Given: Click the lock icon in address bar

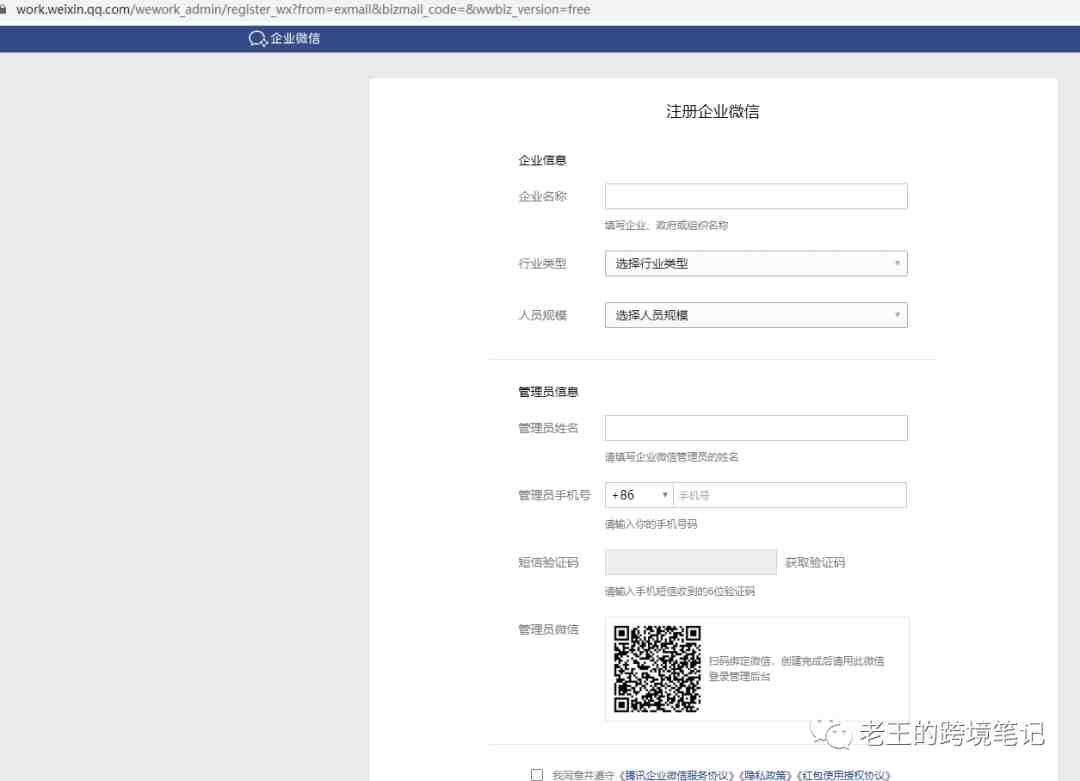Looking at the screenshot, I should [5, 10].
